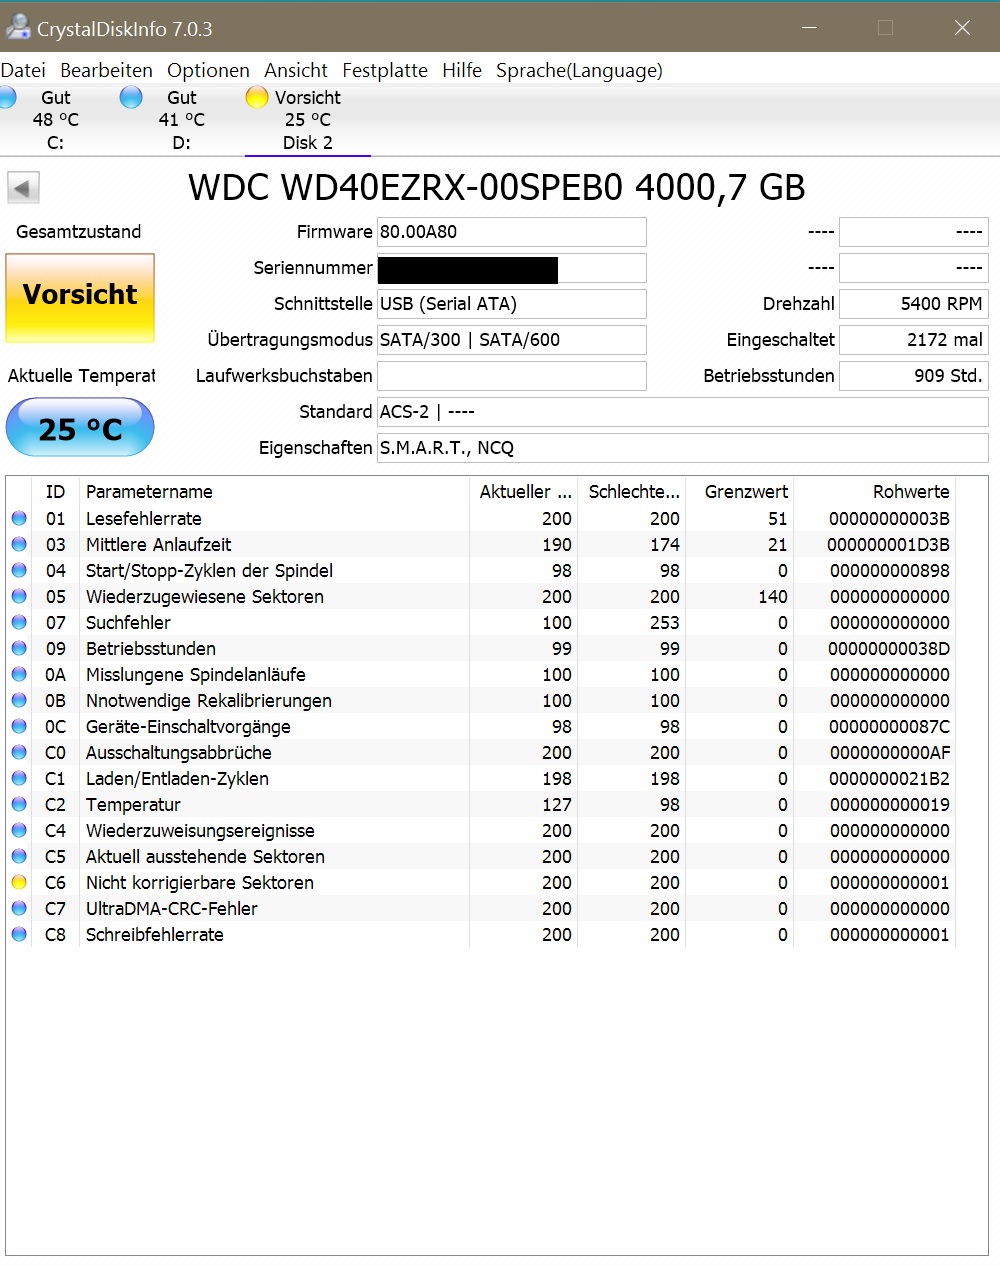Image resolution: width=1000 pixels, height=1265 pixels.
Task: Select the blue status orb for drive D:
Action: click(131, 97)
